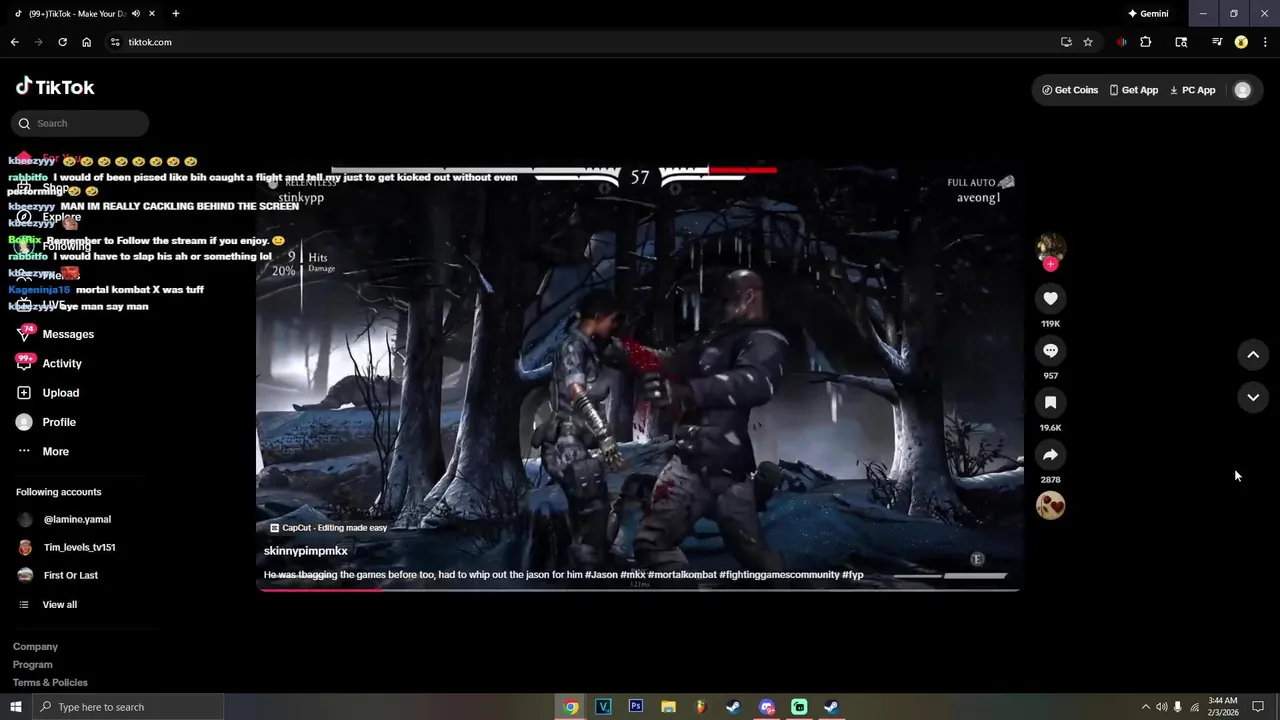This screenshot has width=1280, height=720.
Task: Open Photoshop from the taskbar
Action: pyautogui.click(x=635, y=707)
